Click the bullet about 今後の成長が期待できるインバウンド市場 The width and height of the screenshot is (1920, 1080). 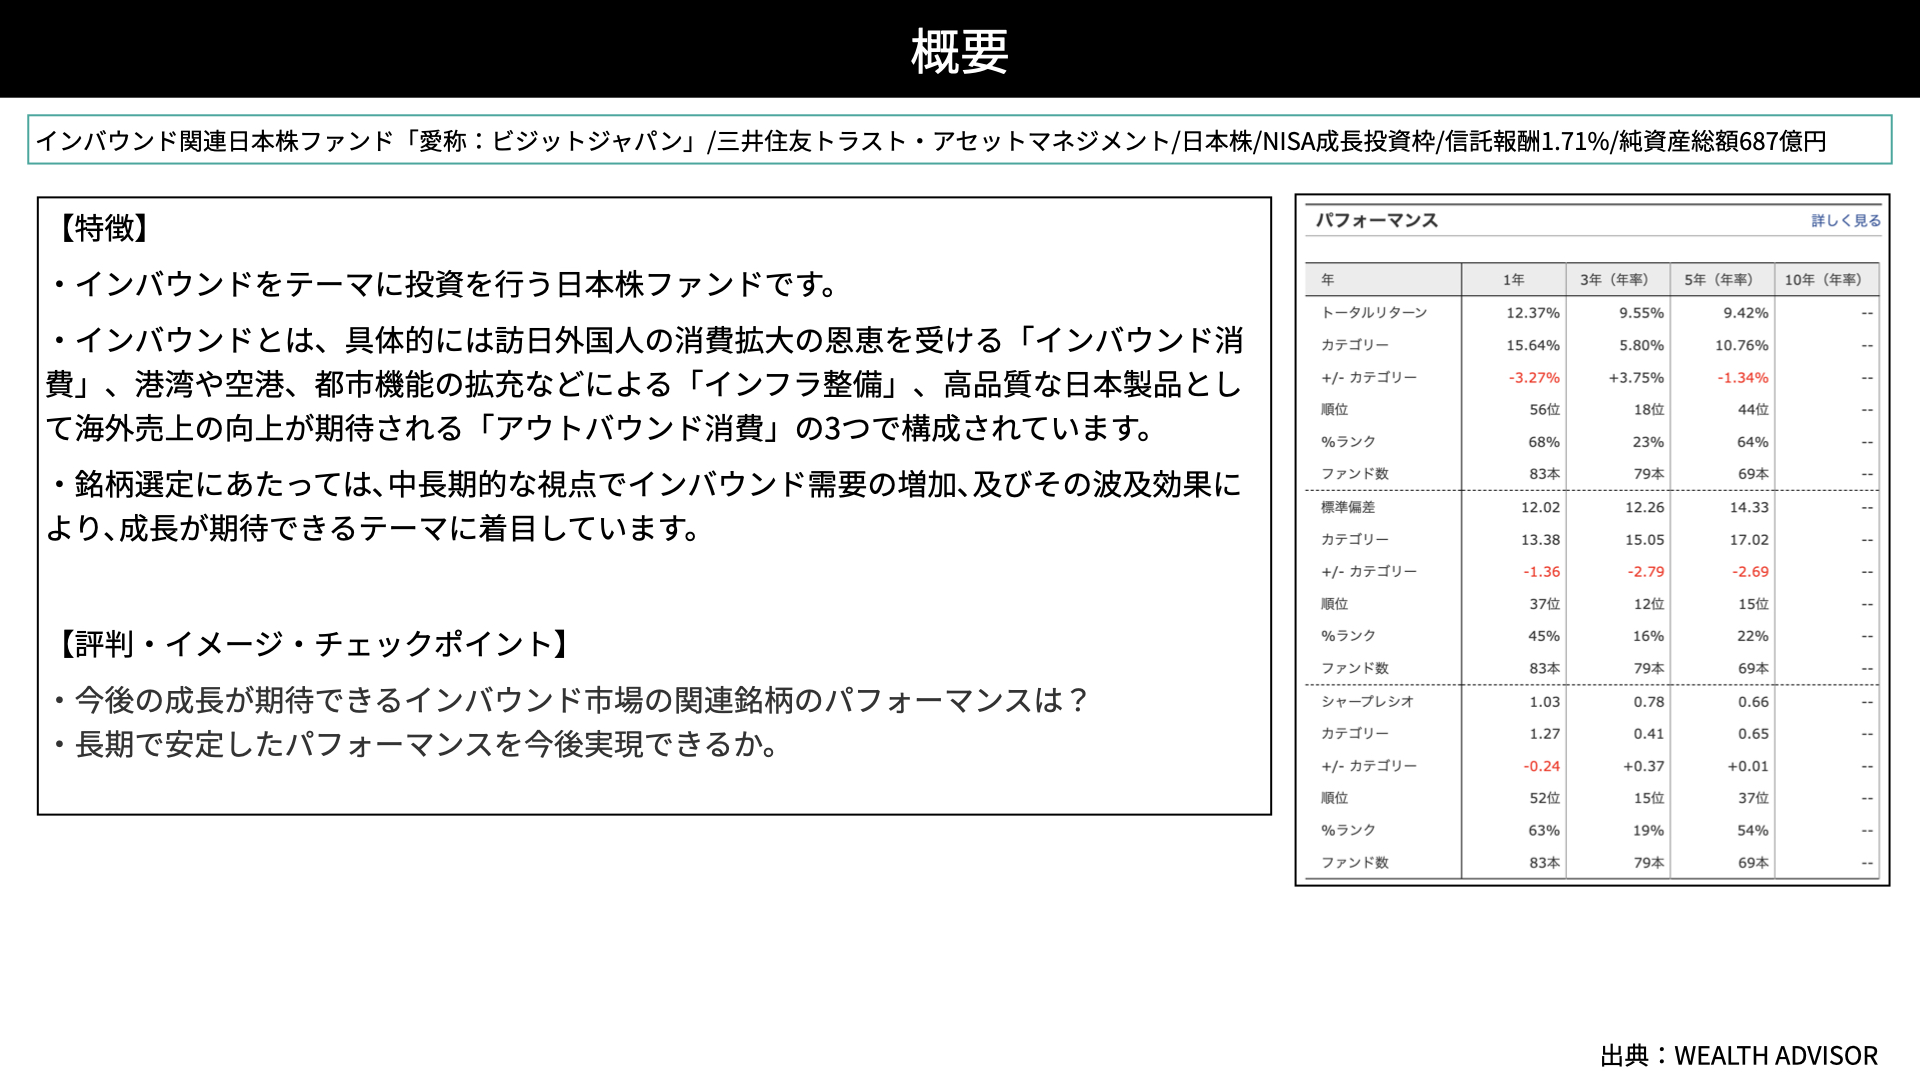point(568,700)
